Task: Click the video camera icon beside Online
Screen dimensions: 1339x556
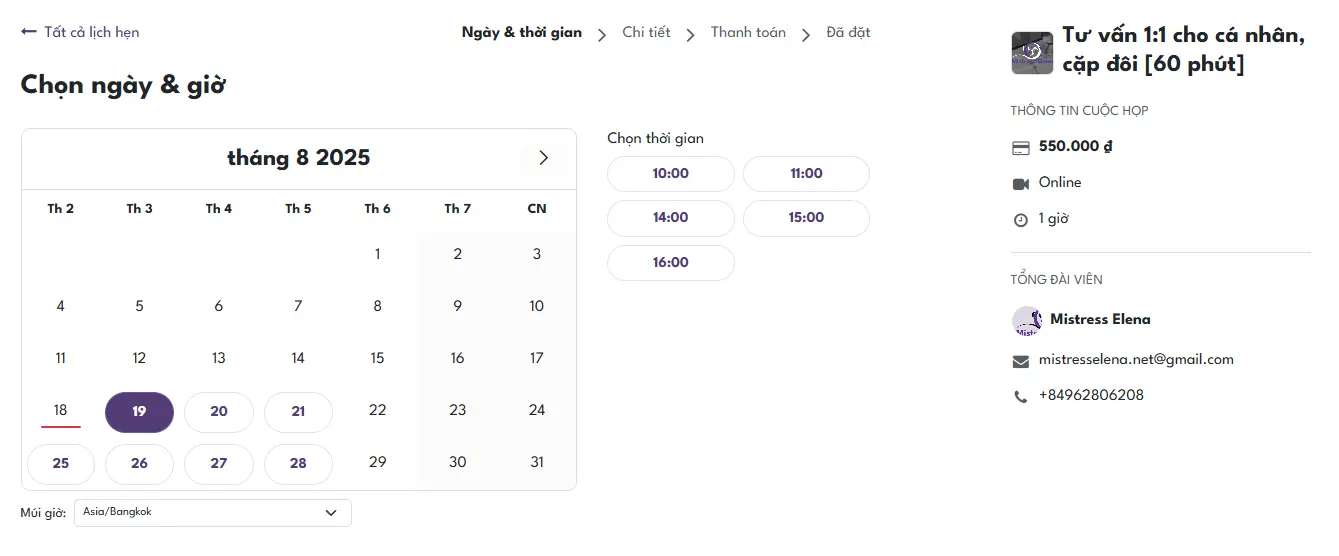Action: click(1021, 183)
